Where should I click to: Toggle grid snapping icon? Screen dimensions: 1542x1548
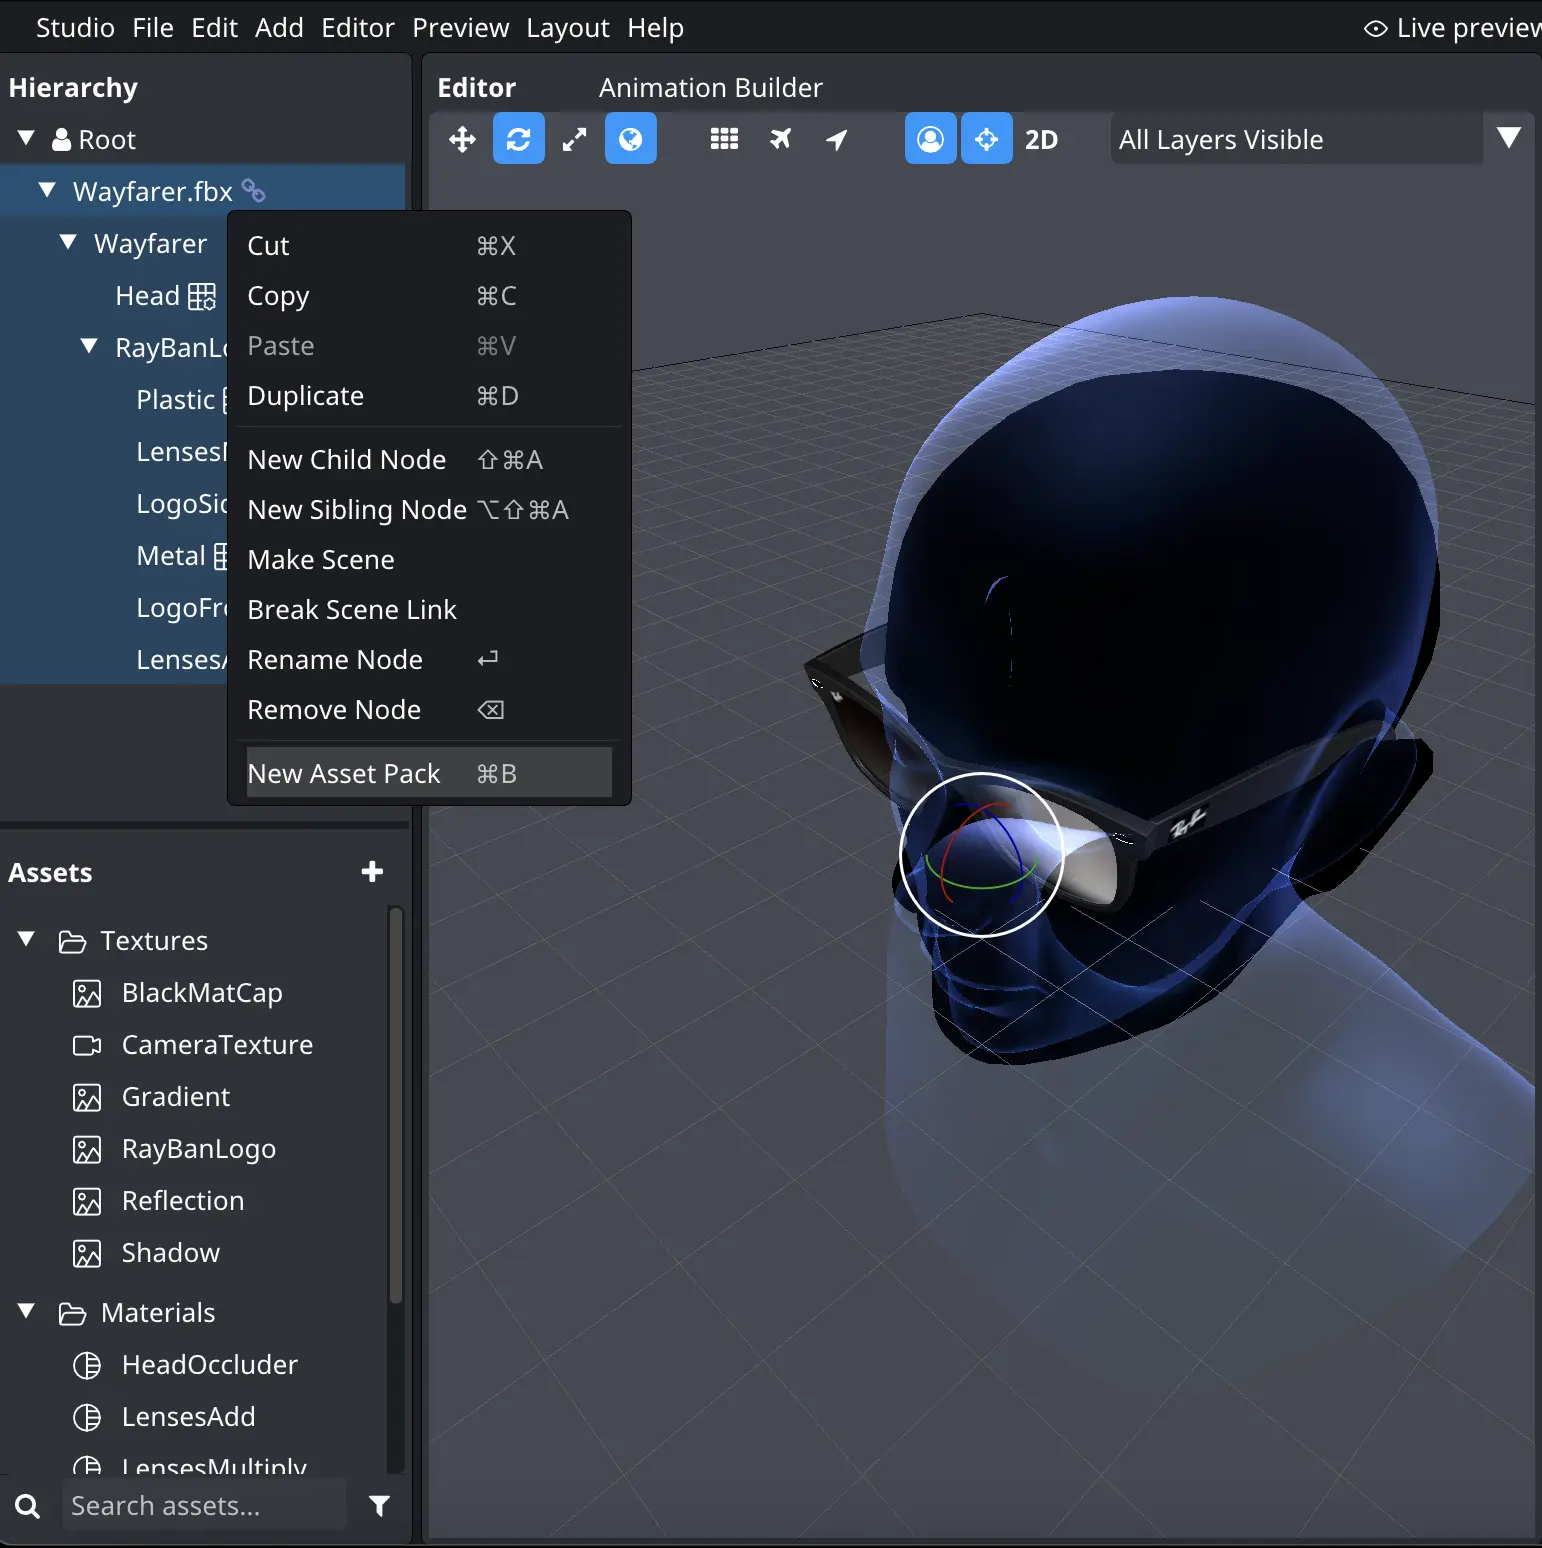click(x=724, y=139)
